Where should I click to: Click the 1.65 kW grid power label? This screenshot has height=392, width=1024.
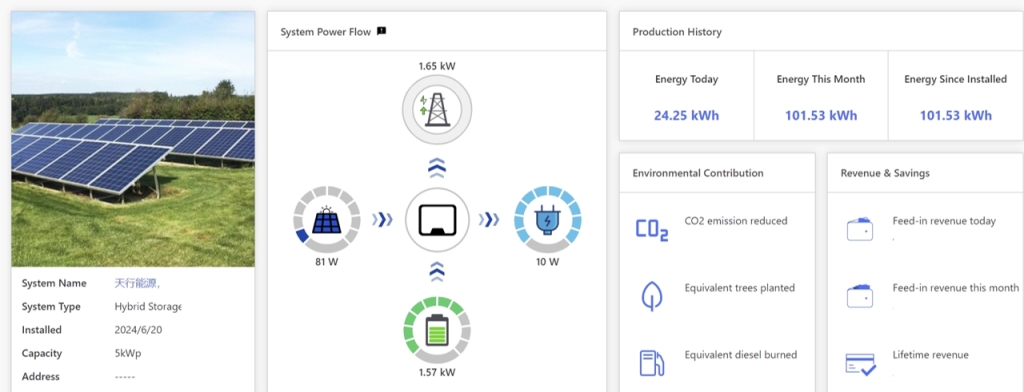[437, 66]
